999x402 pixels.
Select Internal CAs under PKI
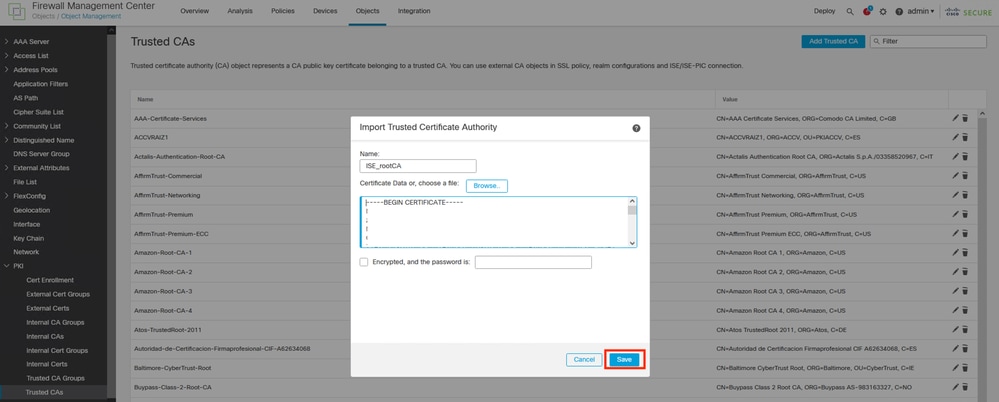tap(45, 336)
